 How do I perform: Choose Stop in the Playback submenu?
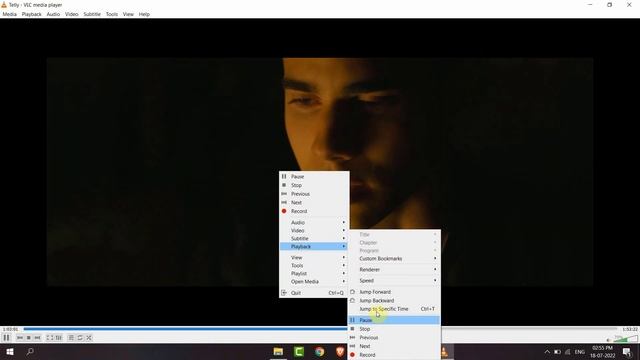[x=394, y=329]
